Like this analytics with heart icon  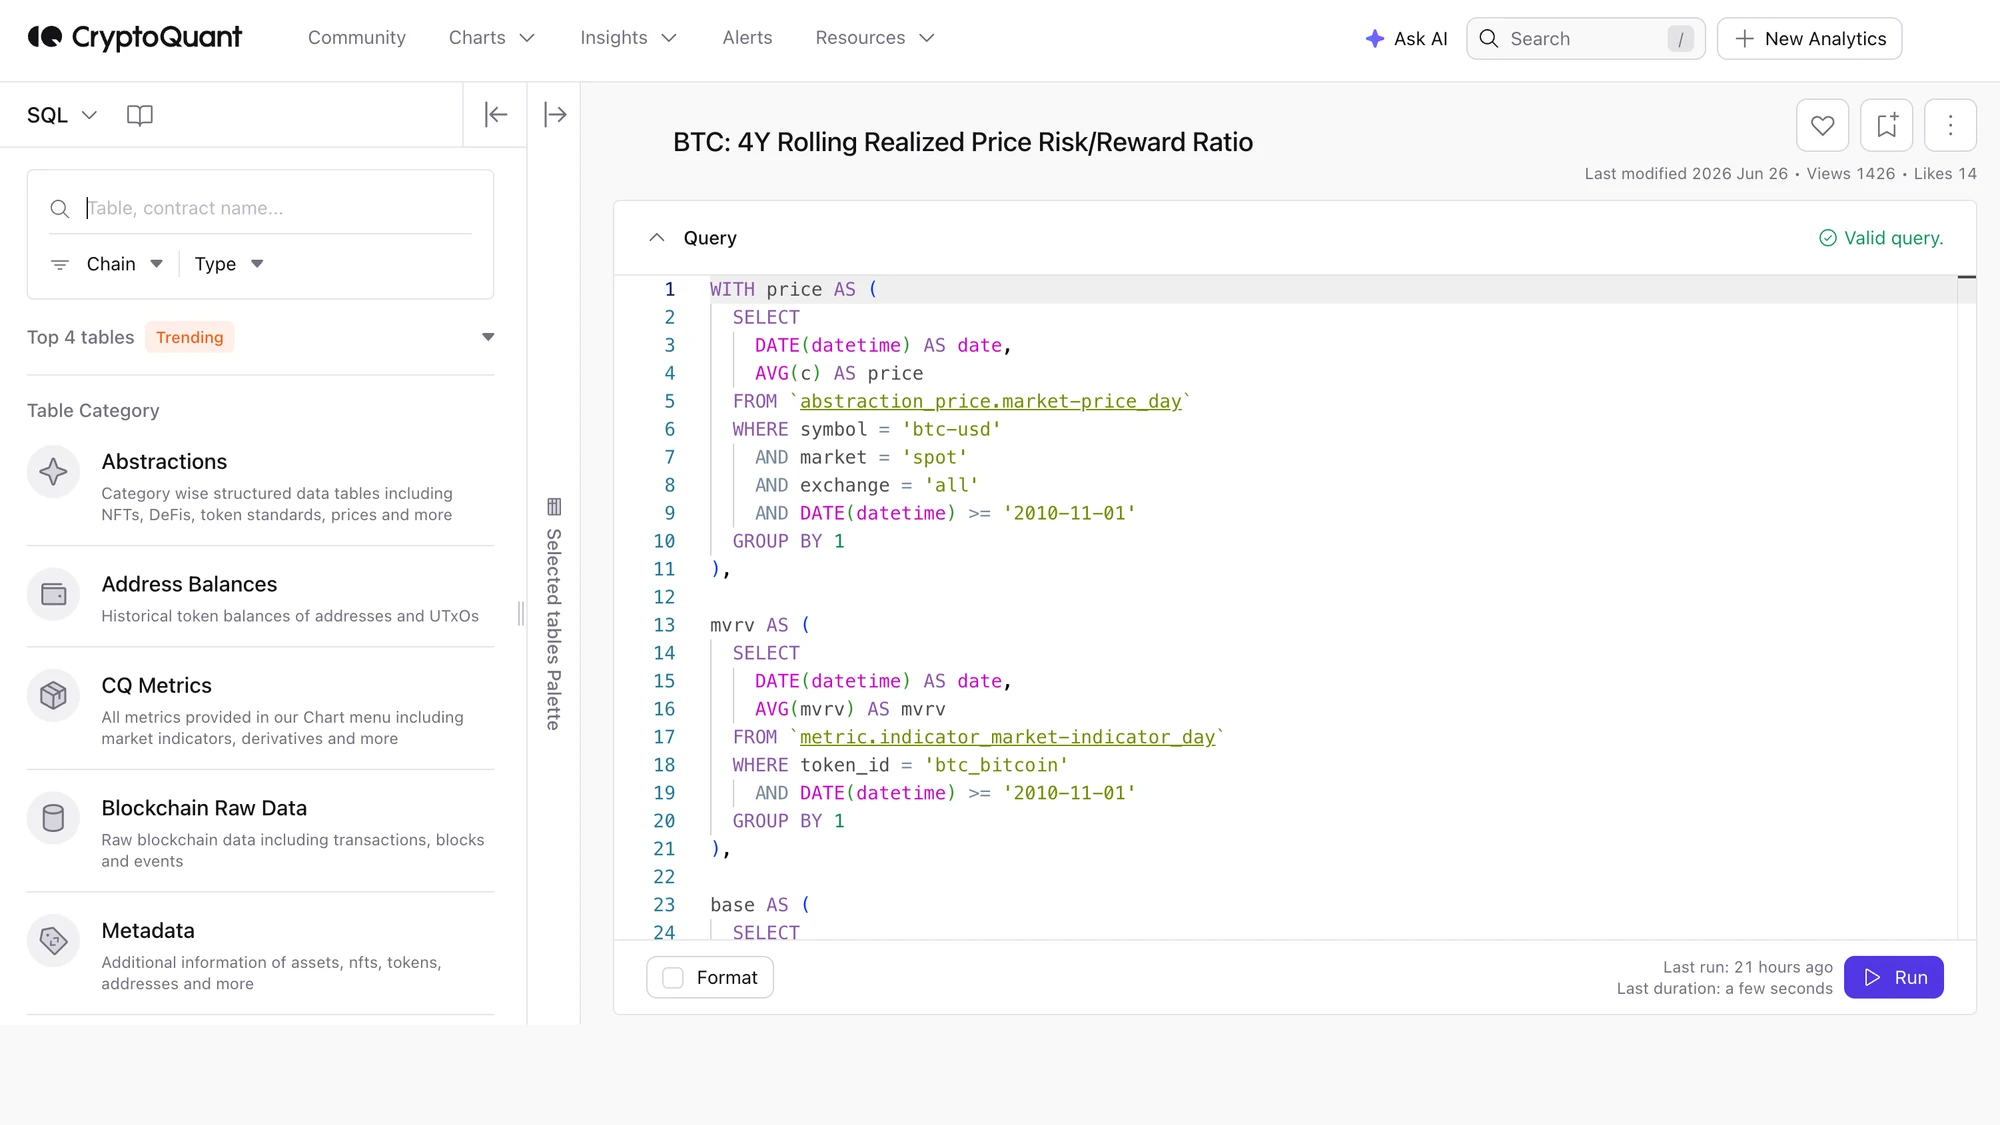[1822, 125]
